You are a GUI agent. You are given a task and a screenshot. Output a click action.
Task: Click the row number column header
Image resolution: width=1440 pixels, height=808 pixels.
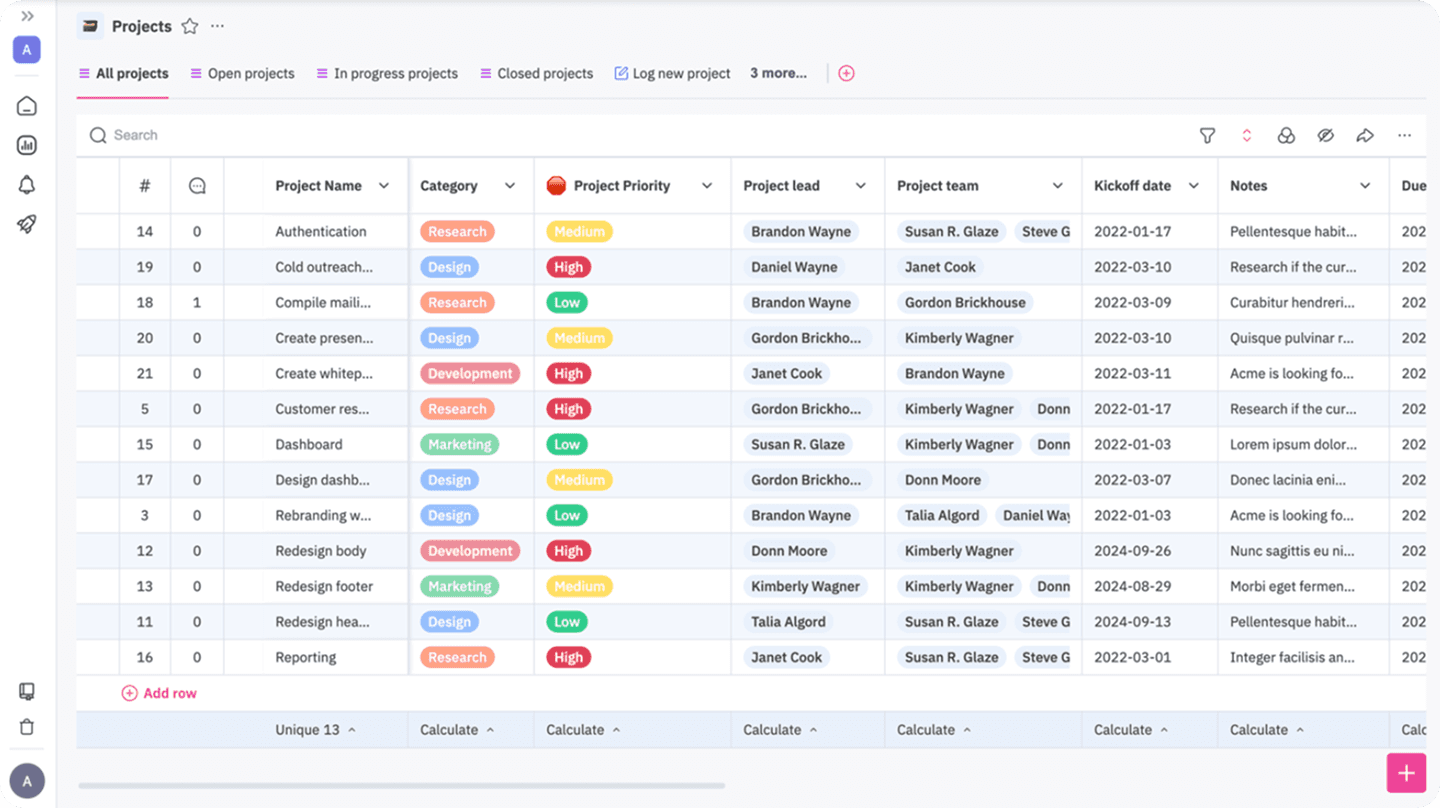[145, 186]
